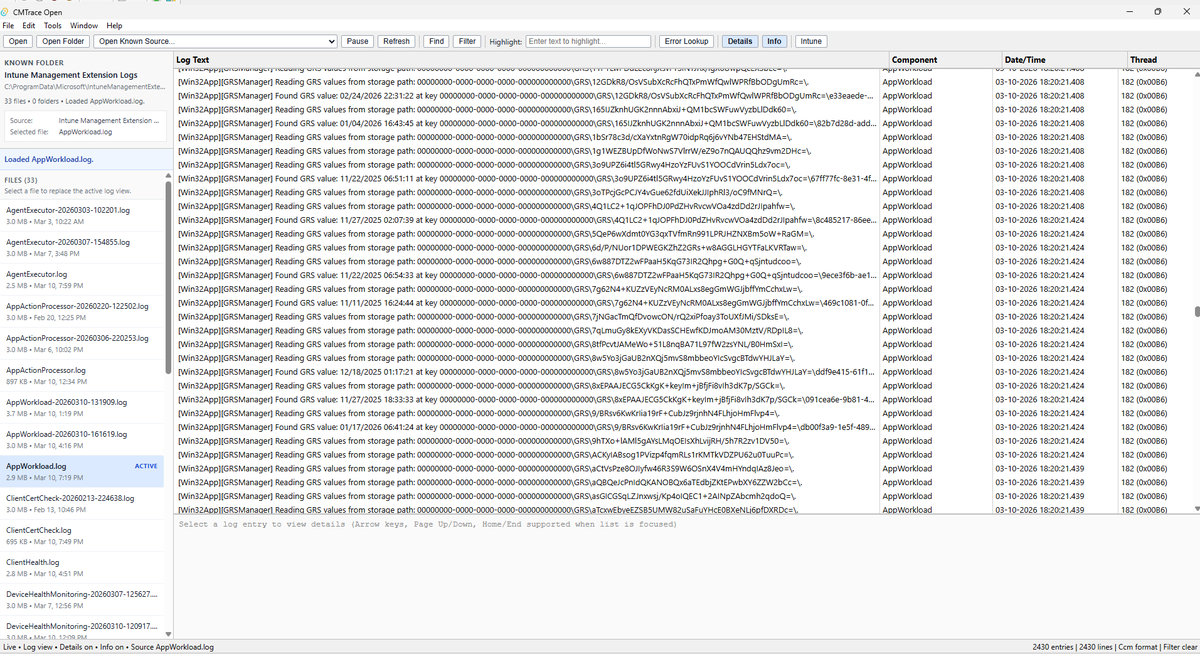The width and height of the screenshot is (1200, 654).
Task: Select AgentExecutor-20260303-102201.log file
Action: click(x=82, y=215)
